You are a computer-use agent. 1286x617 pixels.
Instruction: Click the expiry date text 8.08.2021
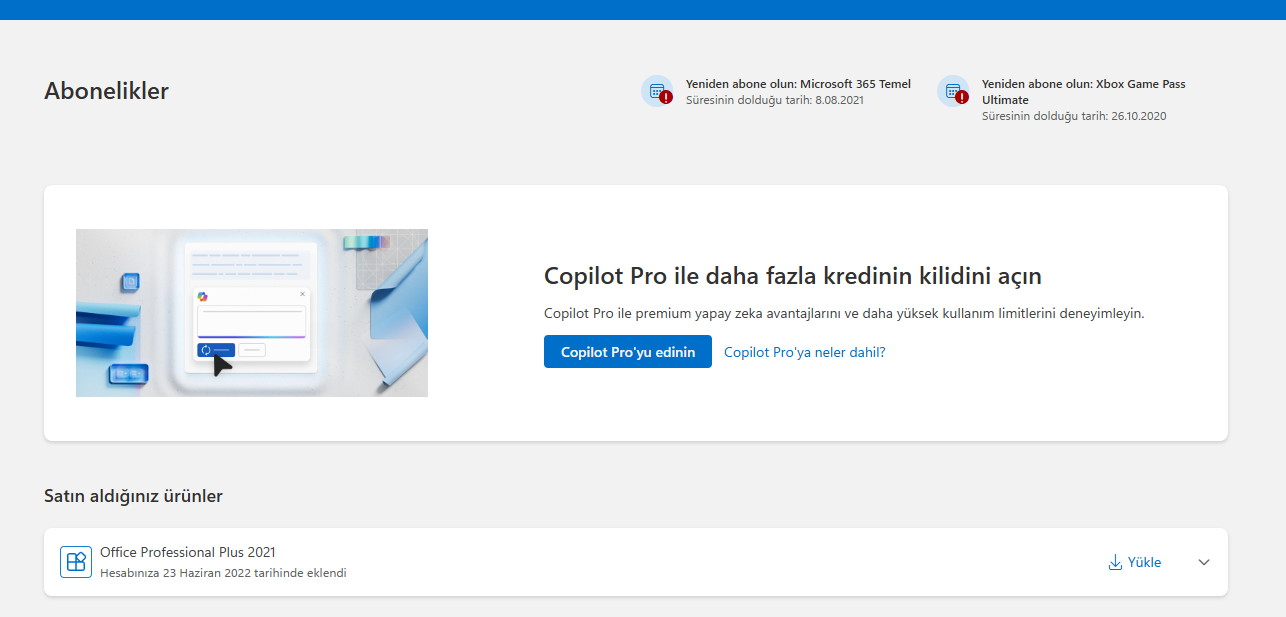tap(839, 100)
